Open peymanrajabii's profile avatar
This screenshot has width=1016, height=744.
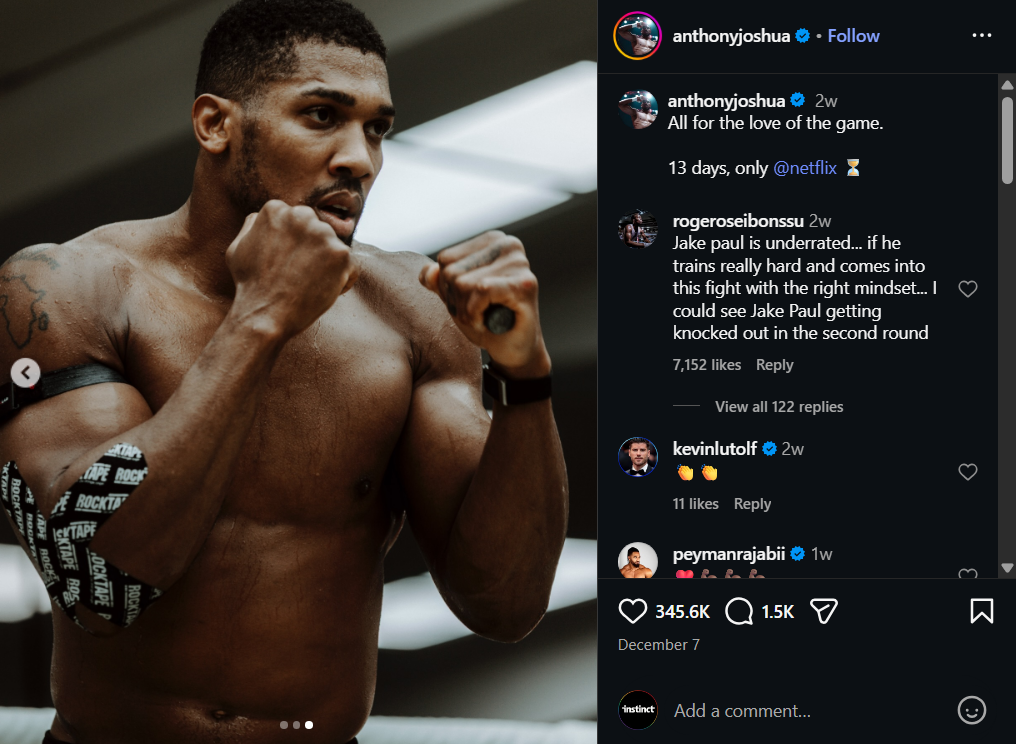(x=637, y=560)
